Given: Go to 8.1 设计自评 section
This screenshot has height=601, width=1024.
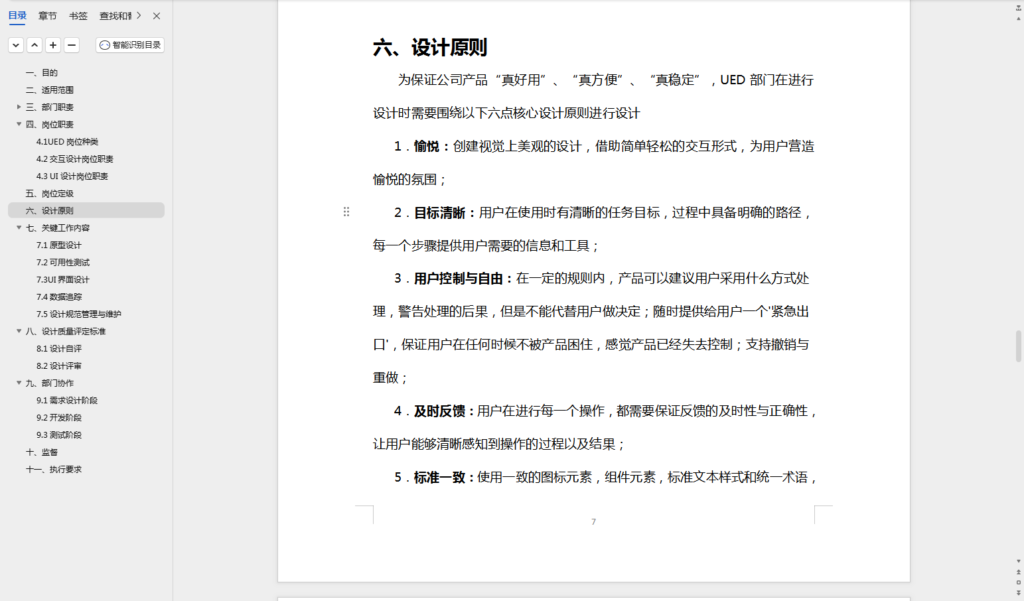Looking at the screenshot, I should pyautogui.click(x=59, y=349).
